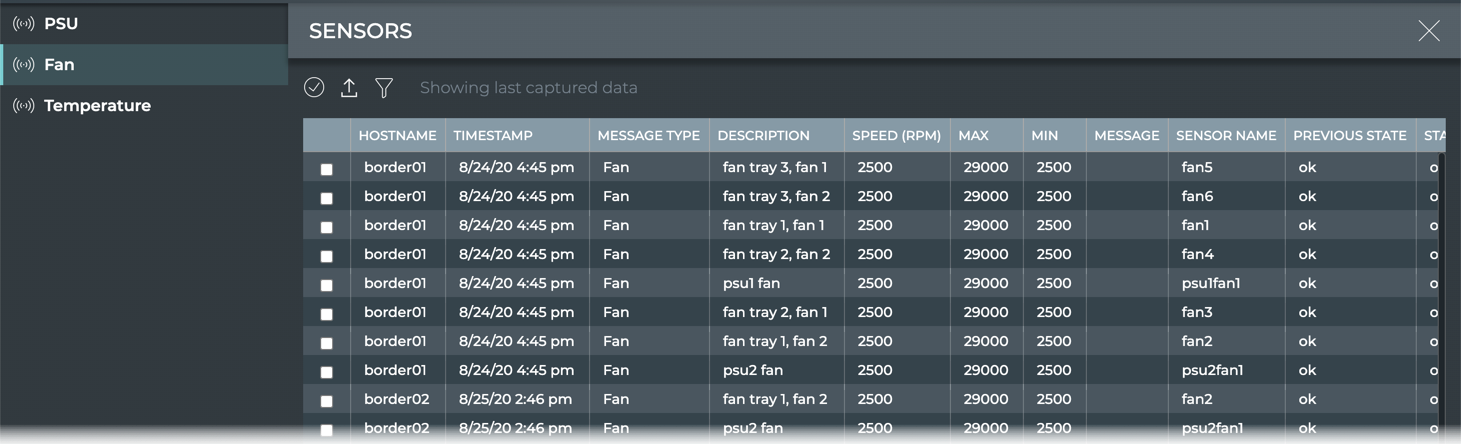Check the box for fan tray 3, fan 1
This screenshot has height=444, width=1461.
pyautogui.click(x=326, y=169)
